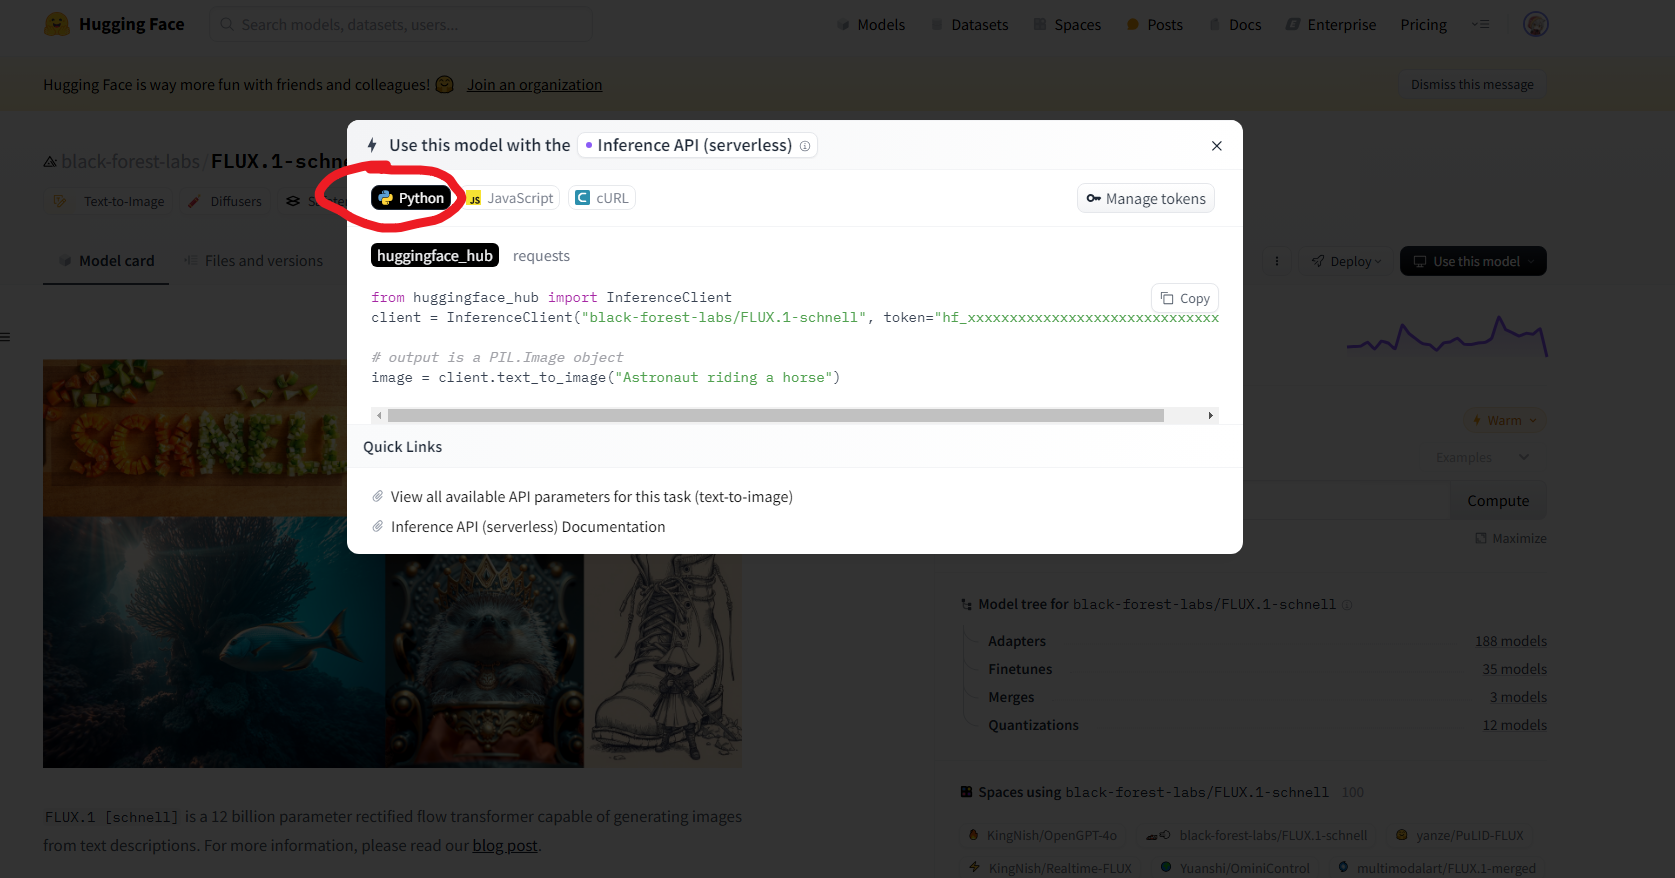1675x878 pixels.
Task: Maximize the inference widget
Action: [x=1510, y=538]
